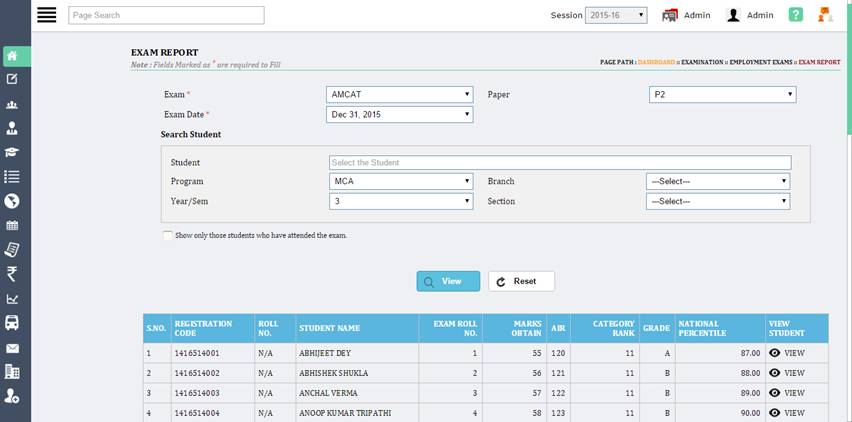
Task: Click the Reset button
Action: pos(521,281)
